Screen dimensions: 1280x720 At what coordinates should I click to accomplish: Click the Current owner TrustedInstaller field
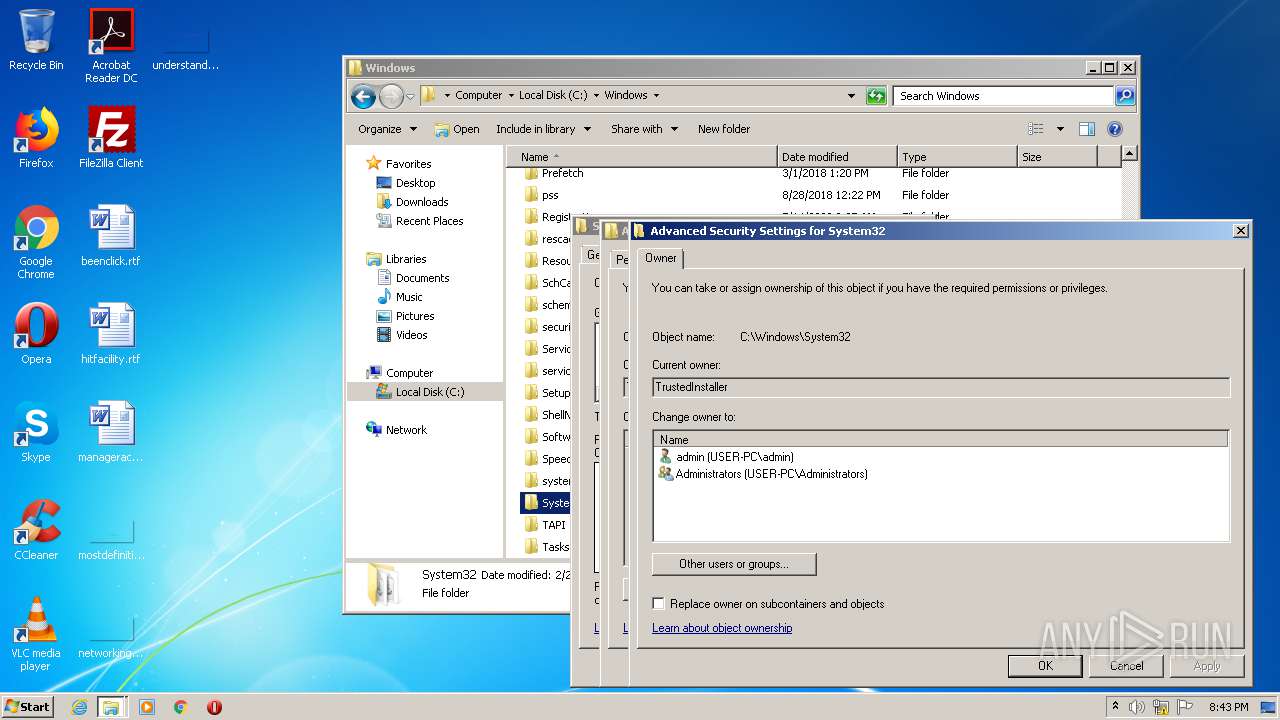941,387
